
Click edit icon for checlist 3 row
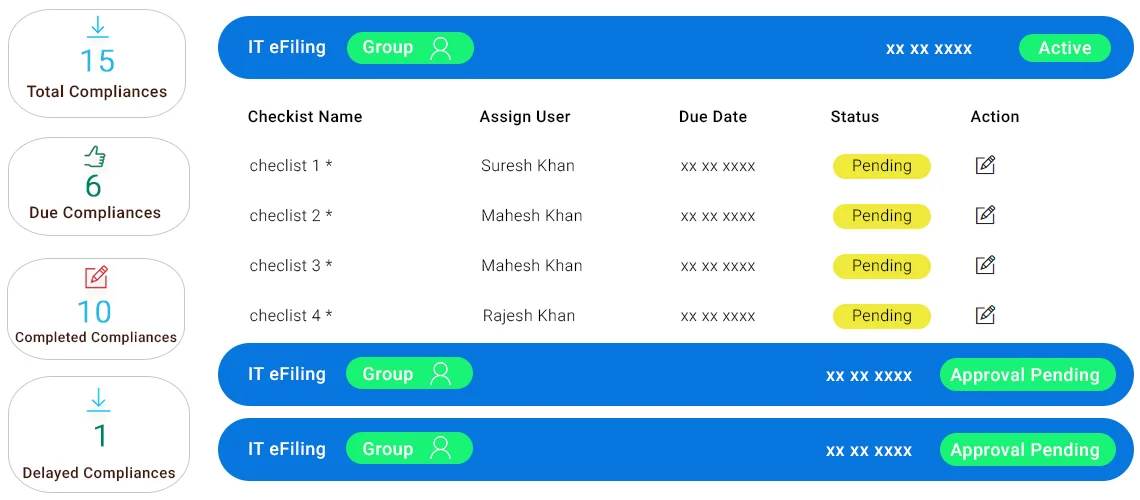985,265
